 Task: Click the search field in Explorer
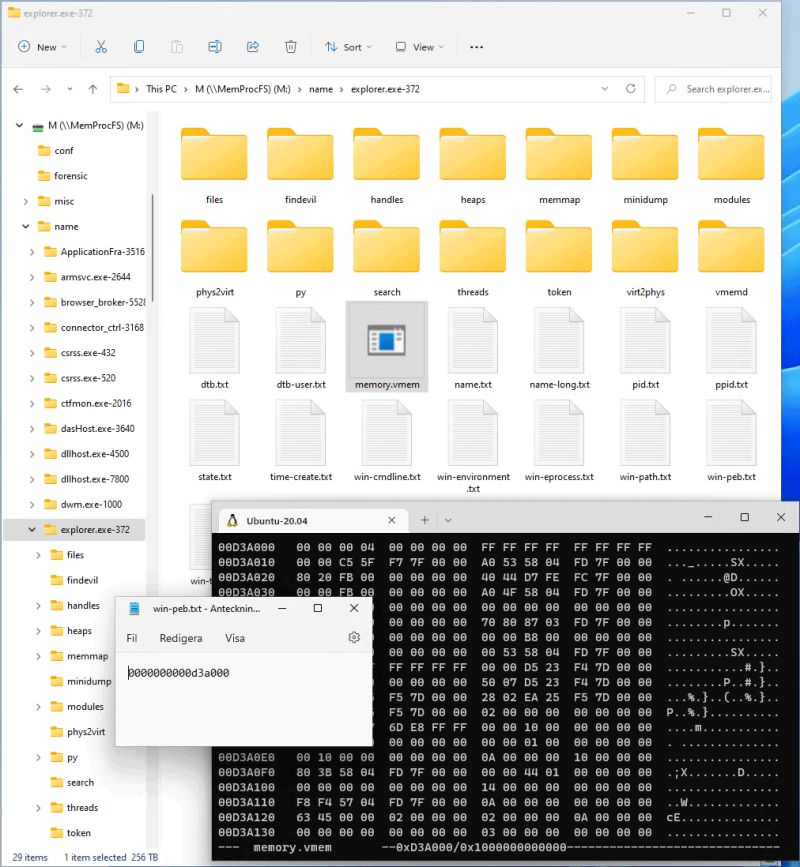pos(714,89)
